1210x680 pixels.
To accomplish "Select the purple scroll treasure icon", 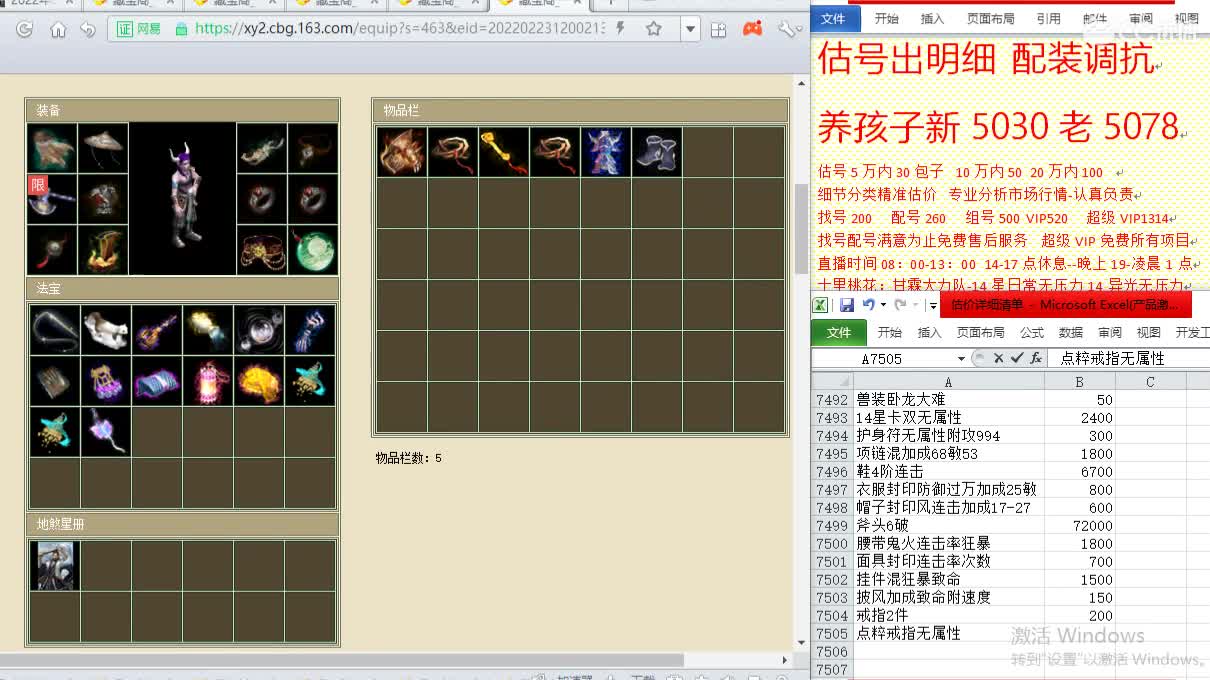I will pyautogui.click(x=157, y=381).
